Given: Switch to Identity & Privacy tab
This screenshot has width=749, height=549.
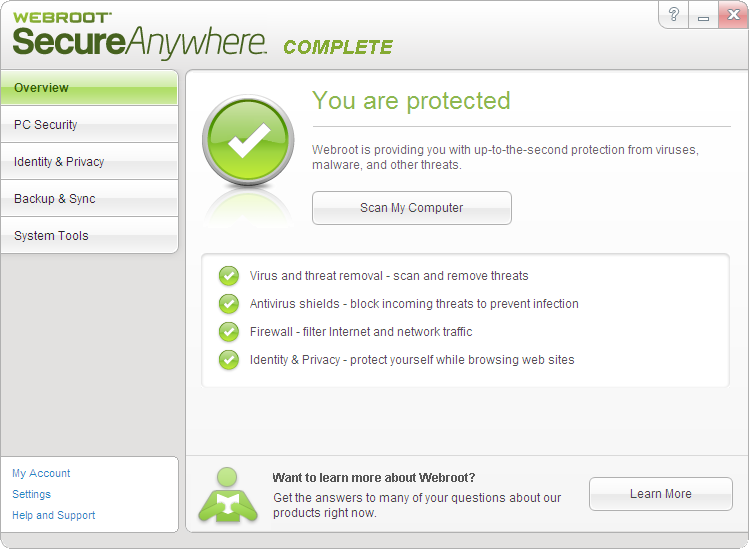Looking at the screenshot, I should point(89,162).
